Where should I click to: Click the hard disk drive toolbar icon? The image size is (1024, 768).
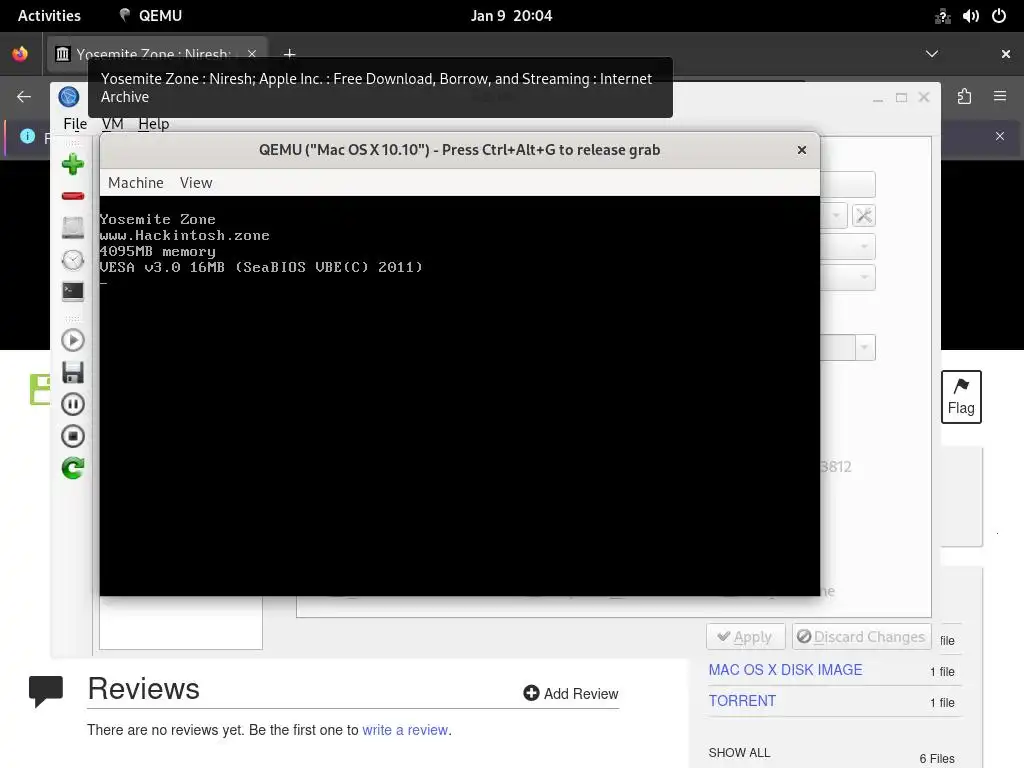pyautogui.click(x=72, y=228)
